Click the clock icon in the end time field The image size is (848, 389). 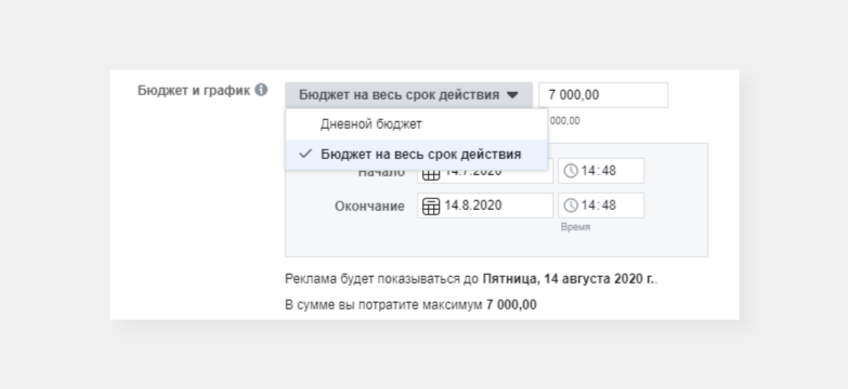[x=571, y=206]
